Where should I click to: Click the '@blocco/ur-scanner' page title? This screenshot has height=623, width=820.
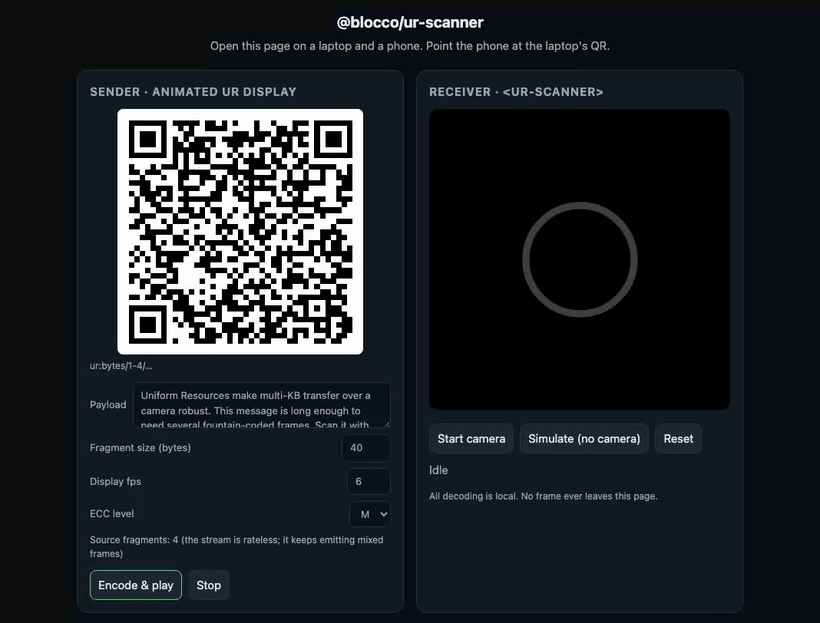[x=410, y=22]
